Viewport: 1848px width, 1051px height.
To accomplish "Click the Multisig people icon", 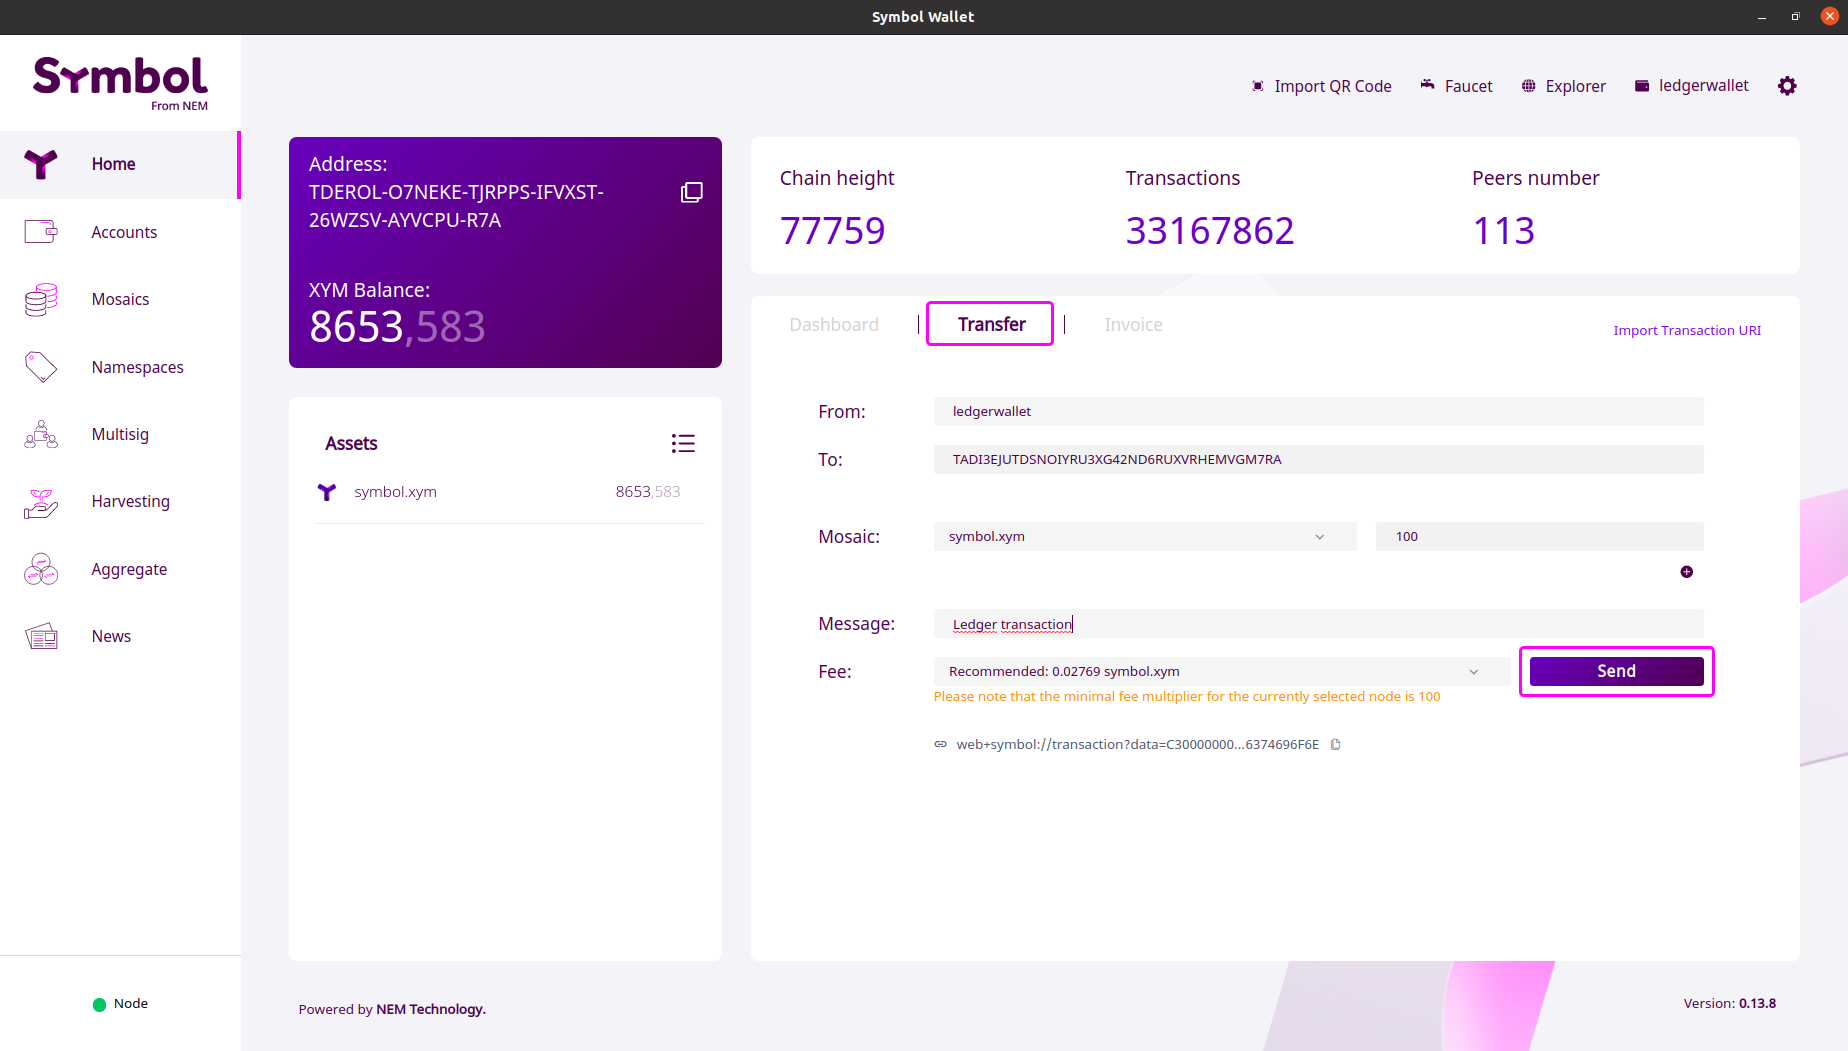I will [x=41, y=434].
